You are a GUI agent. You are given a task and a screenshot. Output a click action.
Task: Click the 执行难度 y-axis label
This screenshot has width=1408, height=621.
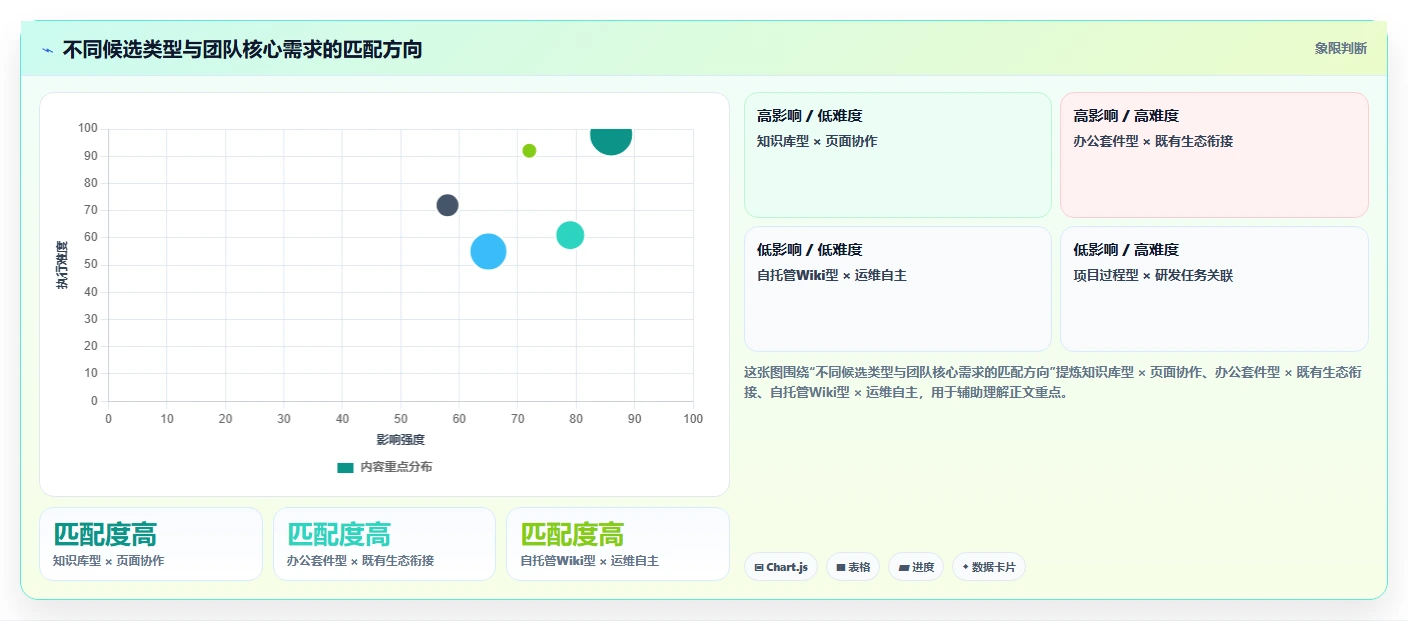coord(62,265)
